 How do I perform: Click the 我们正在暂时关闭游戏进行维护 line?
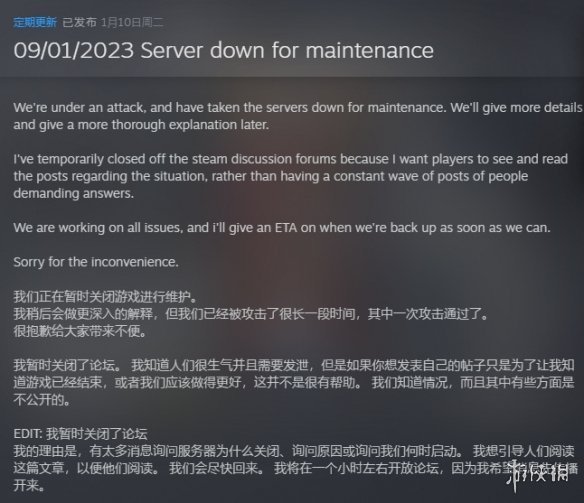tap(105, 297)
